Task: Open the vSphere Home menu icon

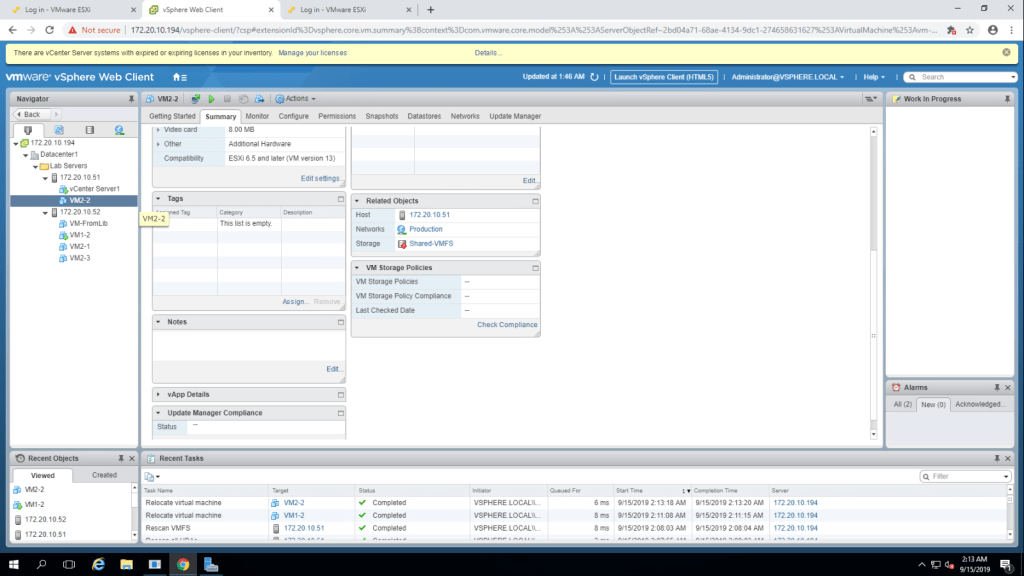Action: pyautogui.click(x=179, y=77)
